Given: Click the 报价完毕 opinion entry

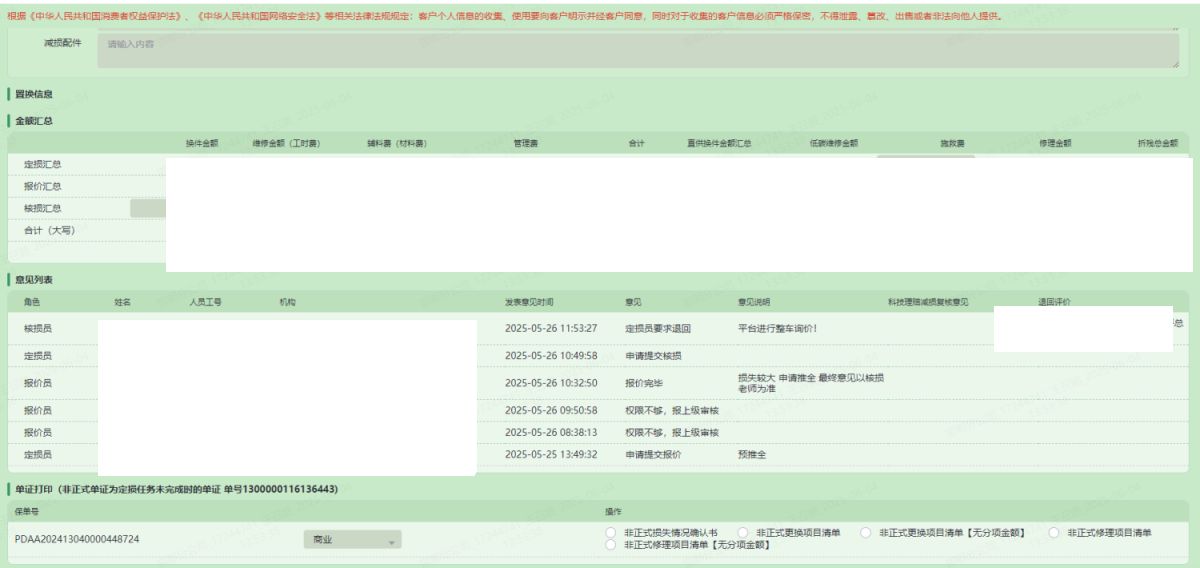Looking at the screenshot, I should point(645,382).
